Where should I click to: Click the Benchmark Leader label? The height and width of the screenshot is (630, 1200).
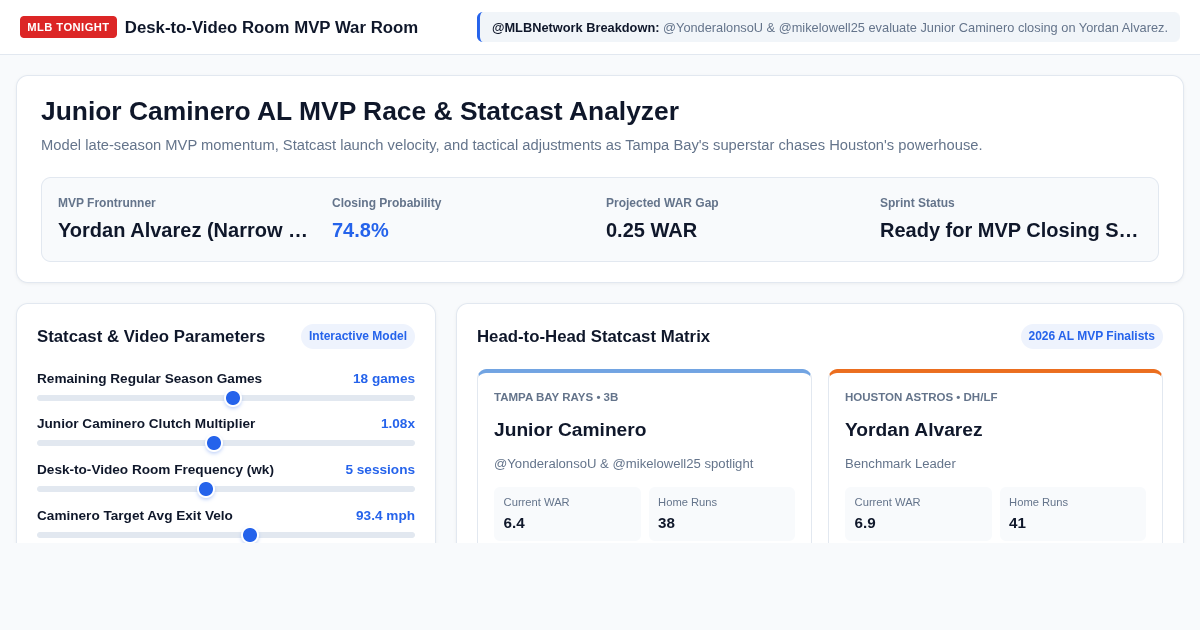pyautogui.click(x=900, y=464)
